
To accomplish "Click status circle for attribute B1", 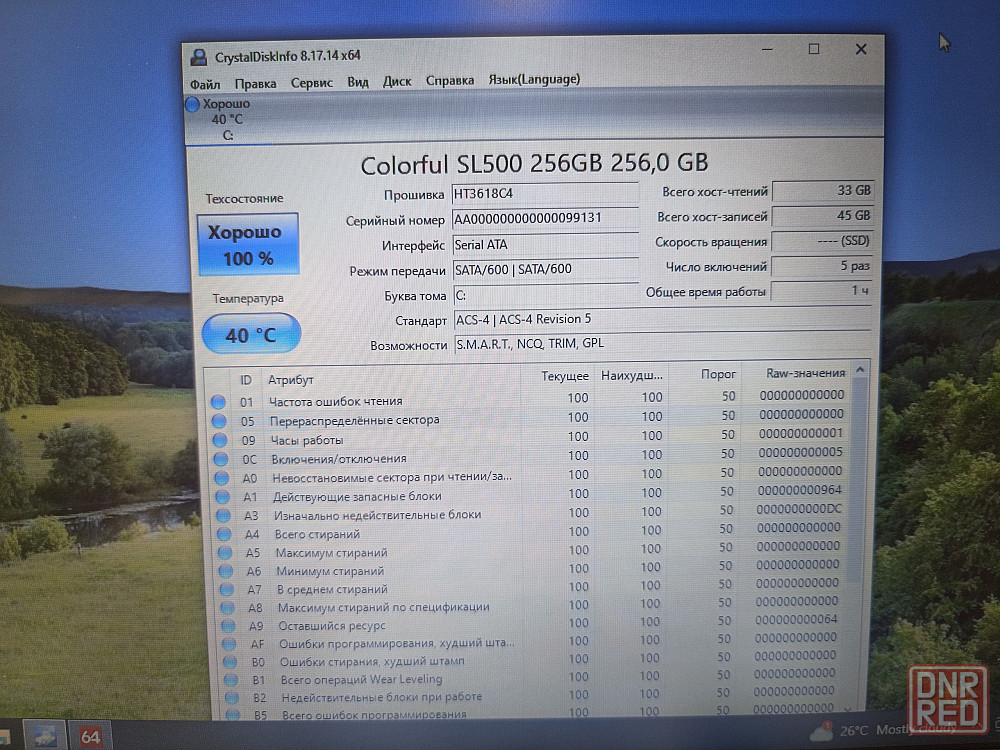I will [x=231, y=680].
